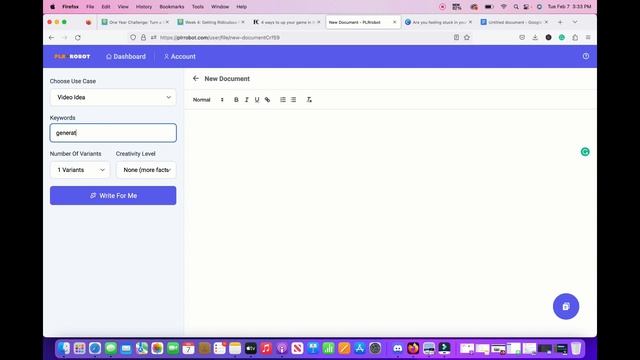Expand the list all tabs chevron
The width and height of the screenshot is (640, 360).
575,22
